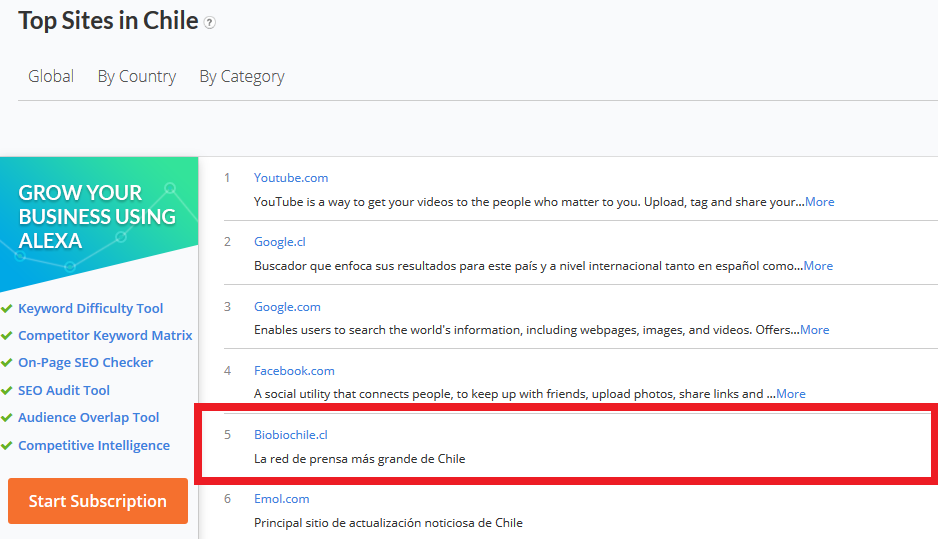Screen dimensions: 938x539
Task: Expand Facebook.com description with More
Action: pyautogui.click(x=790, y=394)
